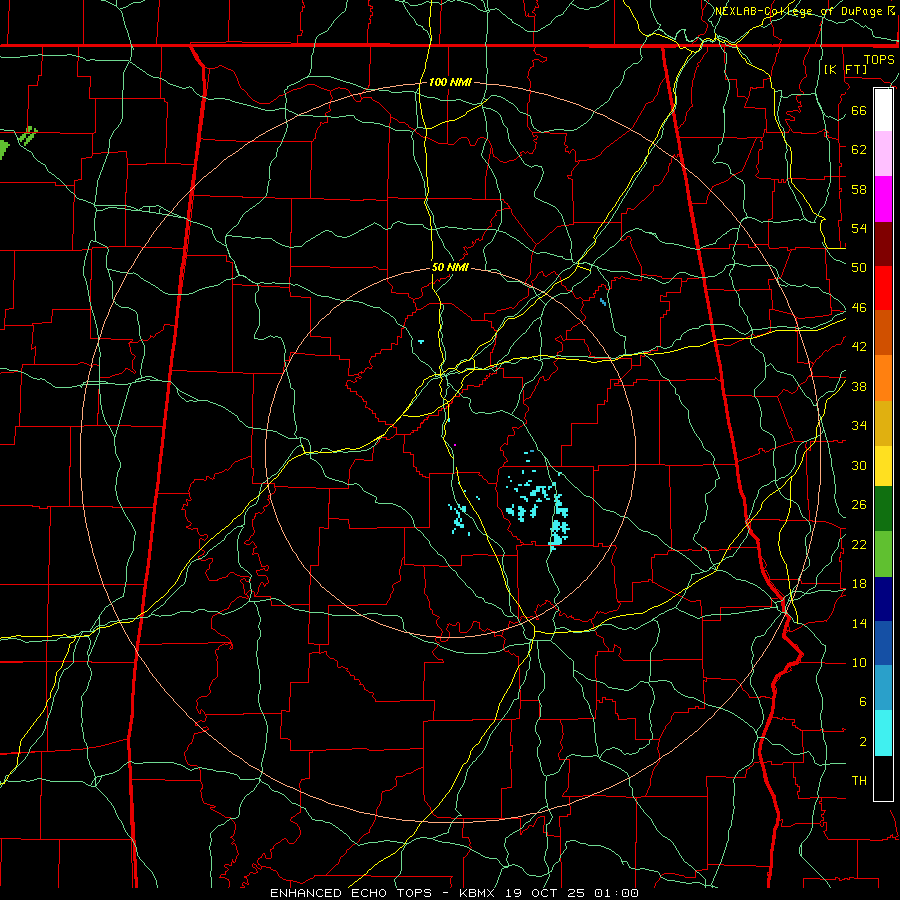Image resolution: width=900 pixels, height=900 pixels.
Task: Click the "50 NMI" range ring label
Action: coord(450,267)
